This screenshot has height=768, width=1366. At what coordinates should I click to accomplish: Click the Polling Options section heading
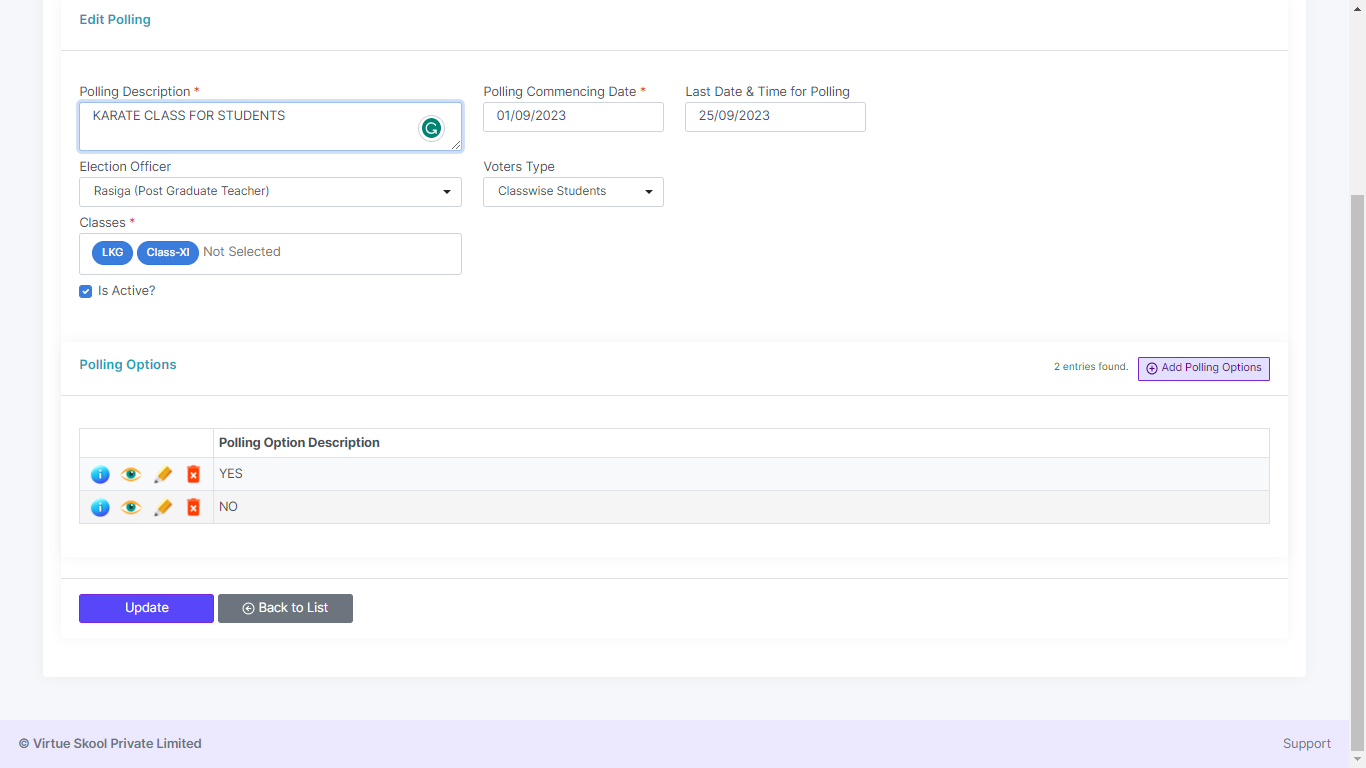coord(128,365)
